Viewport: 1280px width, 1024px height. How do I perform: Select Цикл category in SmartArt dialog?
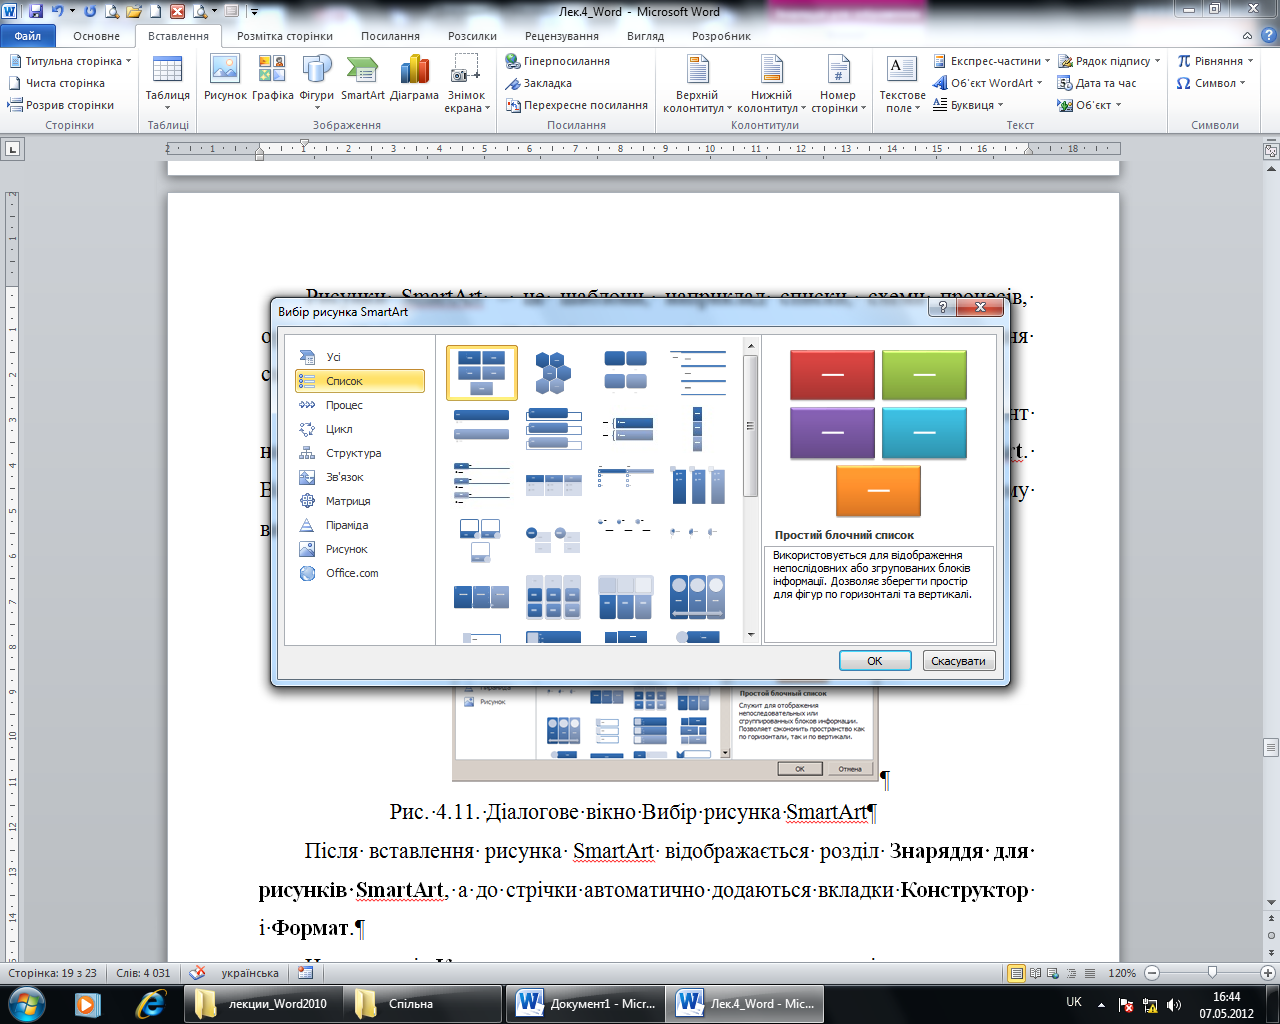click(360, 429)
